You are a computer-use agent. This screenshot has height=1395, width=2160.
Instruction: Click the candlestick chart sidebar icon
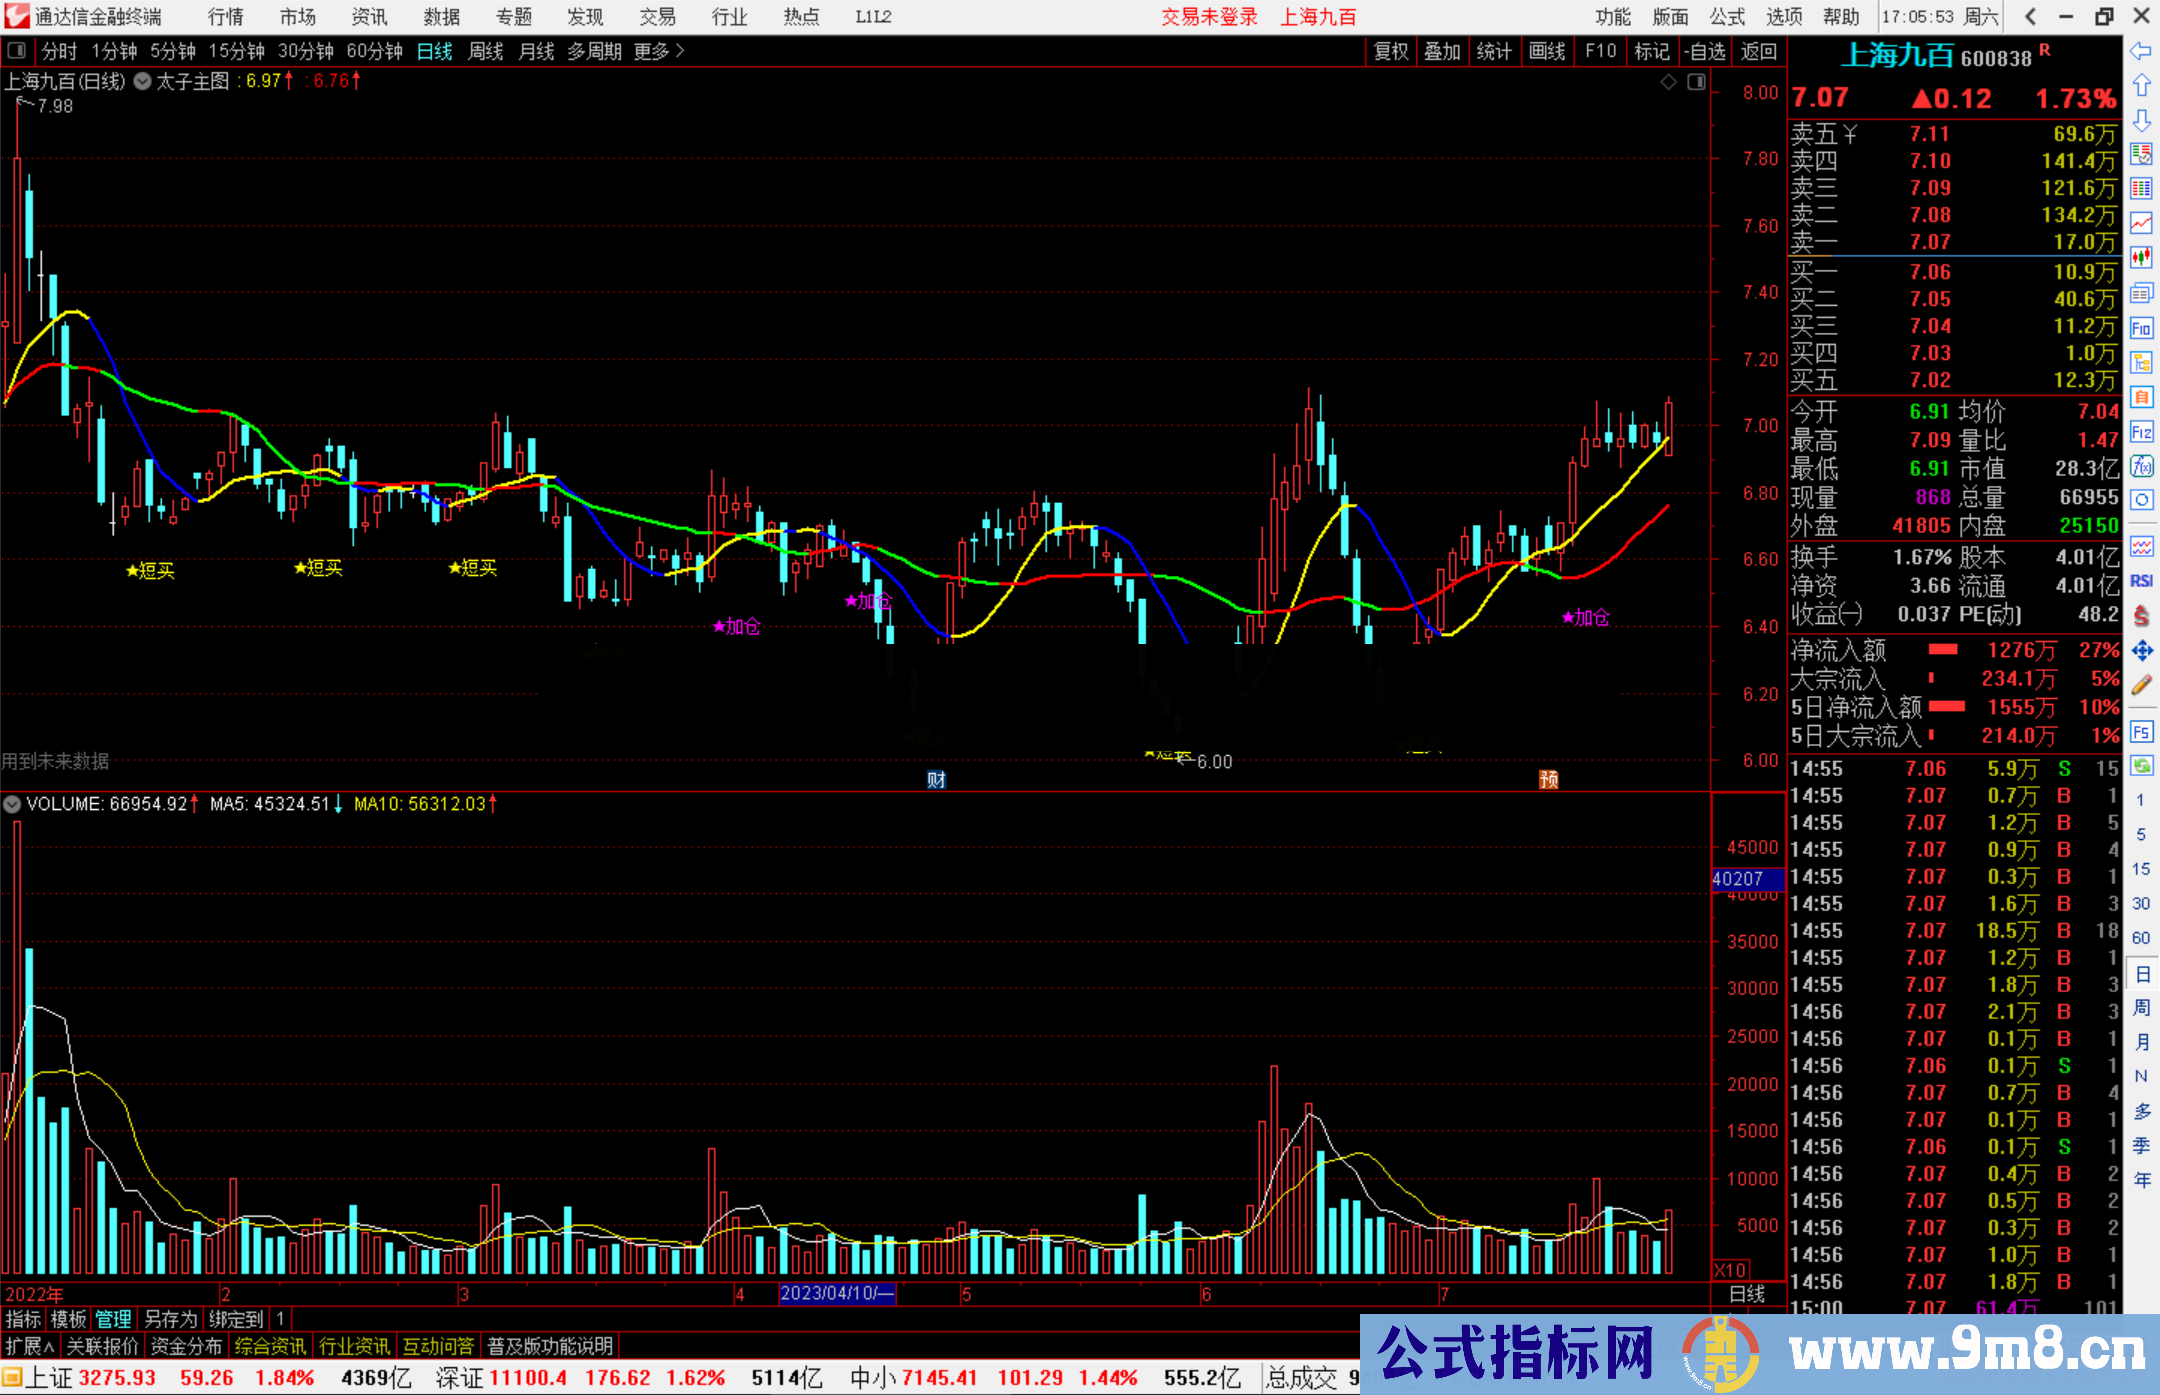(x=2141, y=258)
